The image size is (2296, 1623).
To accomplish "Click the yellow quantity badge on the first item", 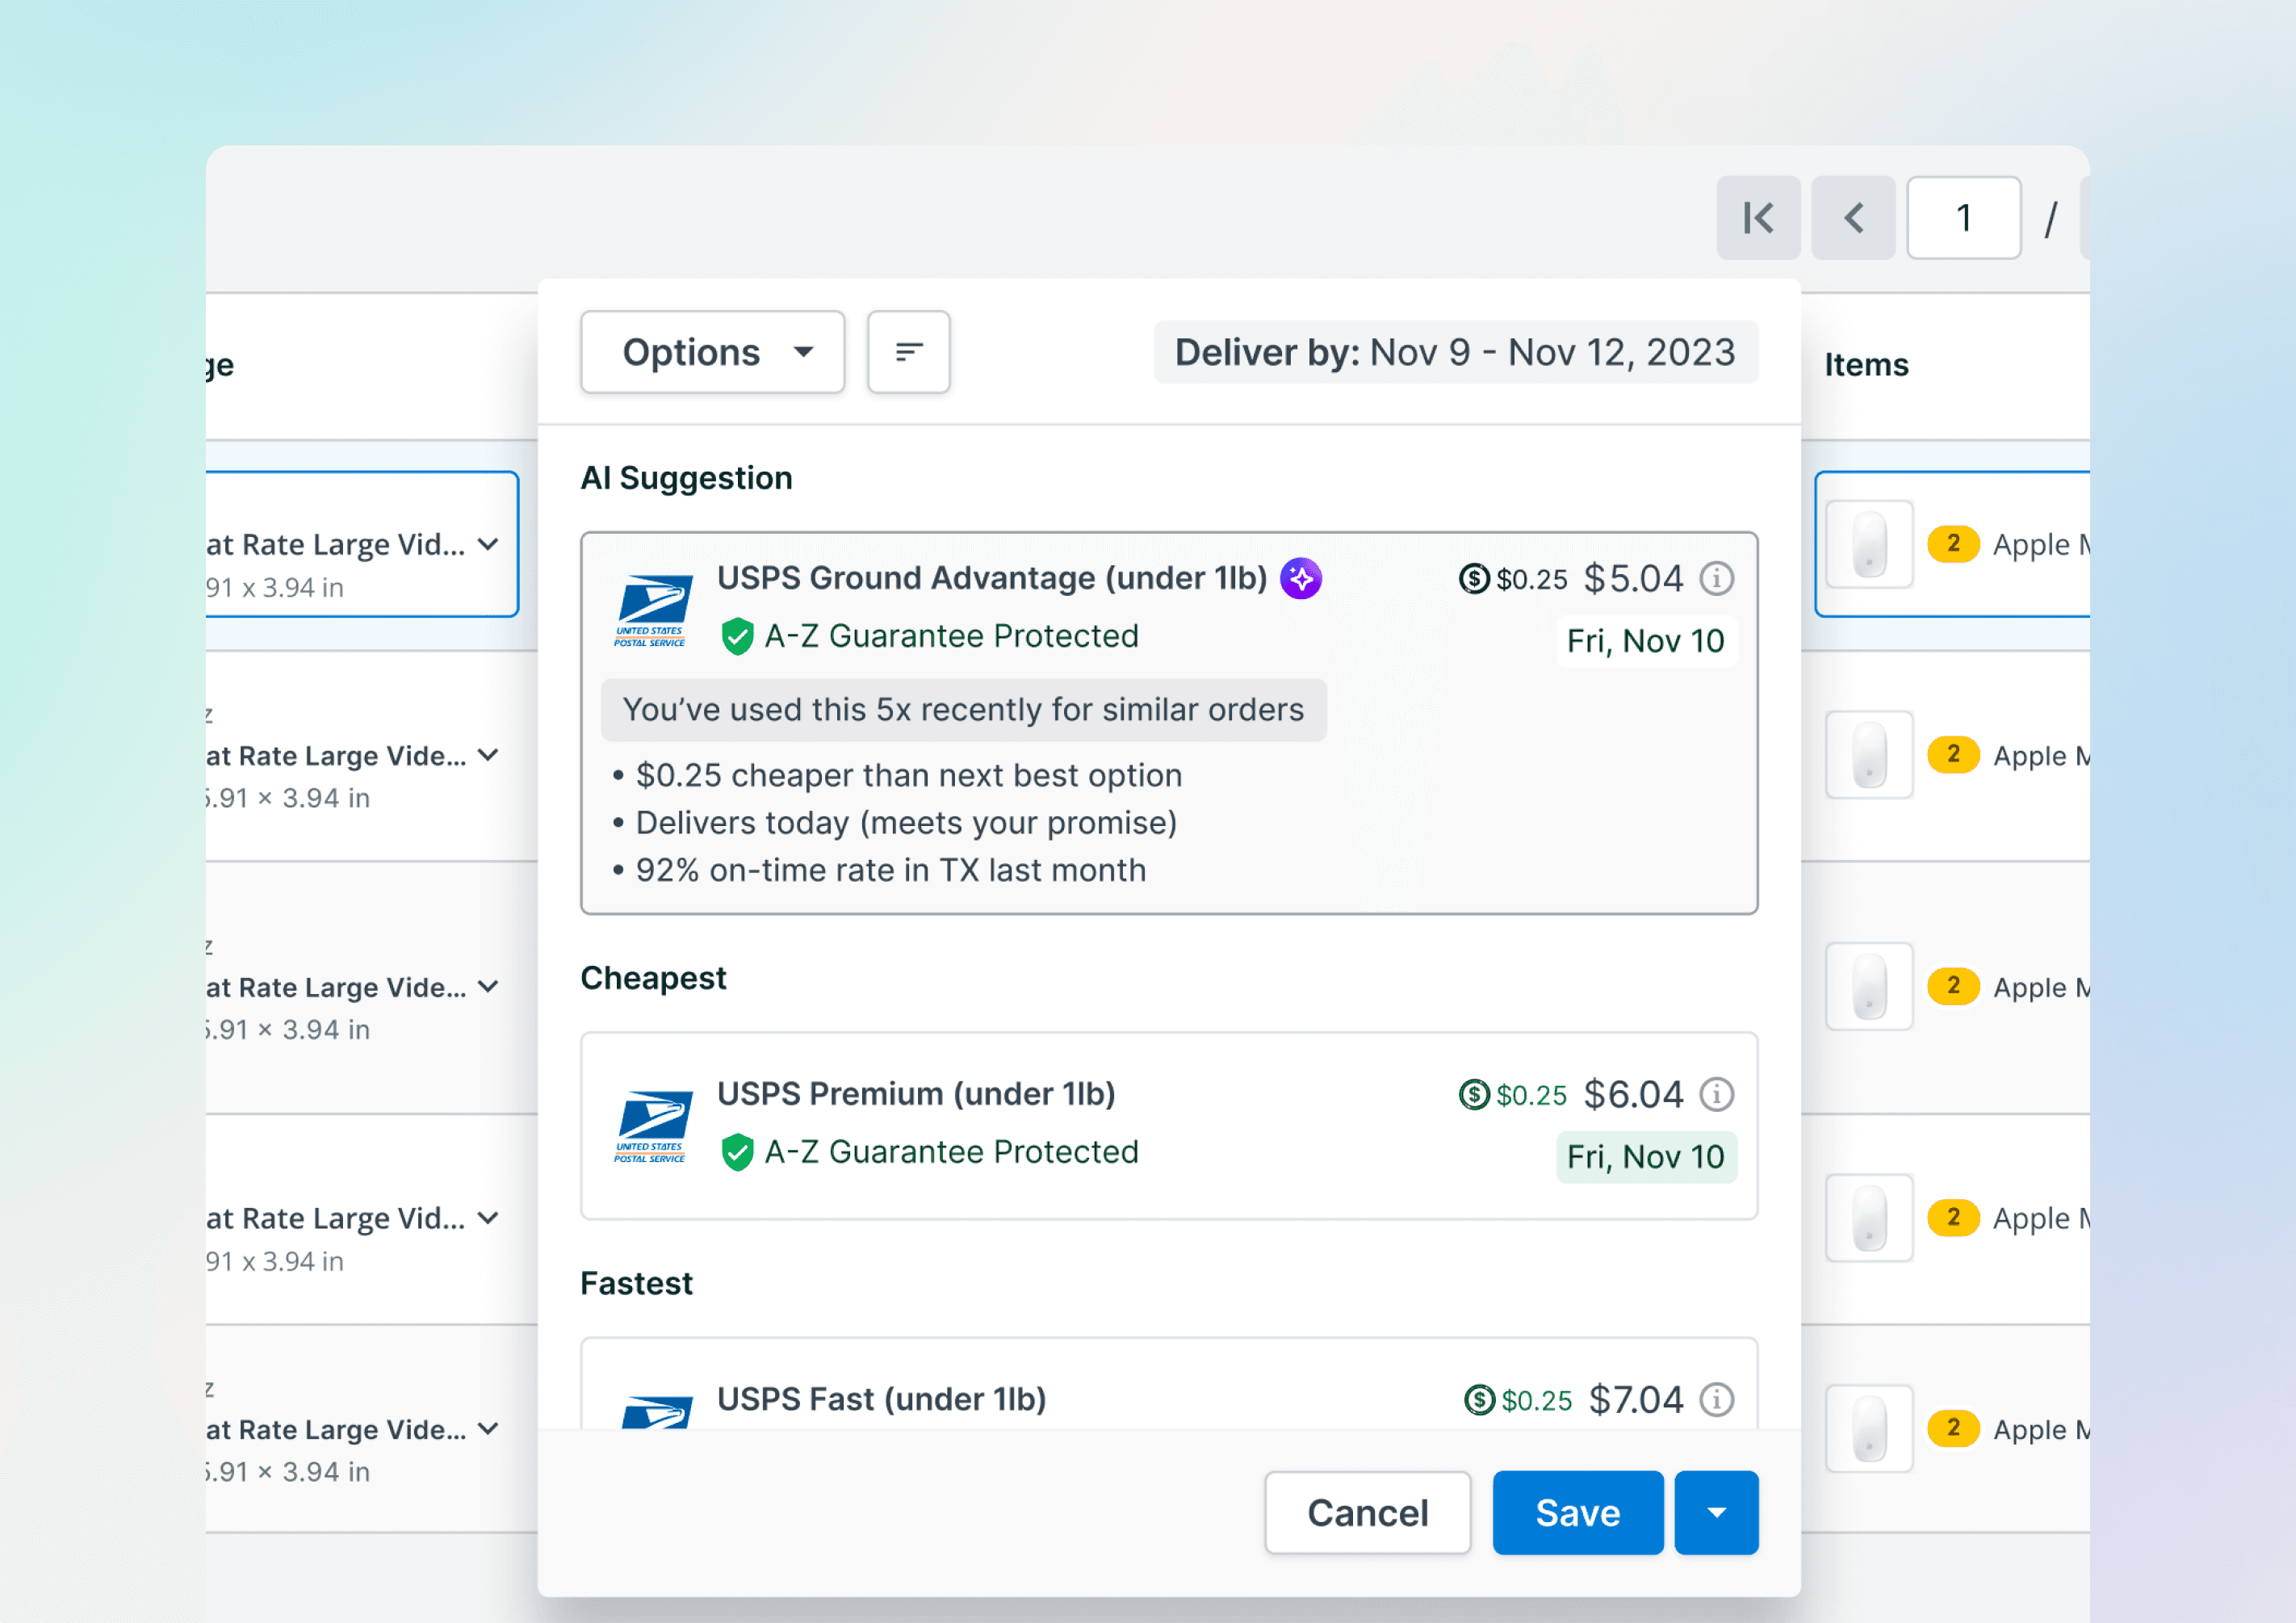I will pyautogui.click(x=1953, y=543).
